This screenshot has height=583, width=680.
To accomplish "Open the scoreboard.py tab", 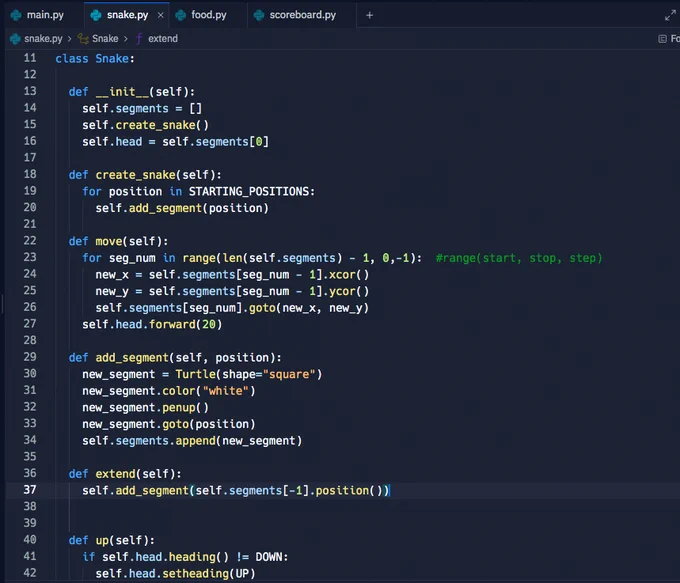I will [302, 15].
